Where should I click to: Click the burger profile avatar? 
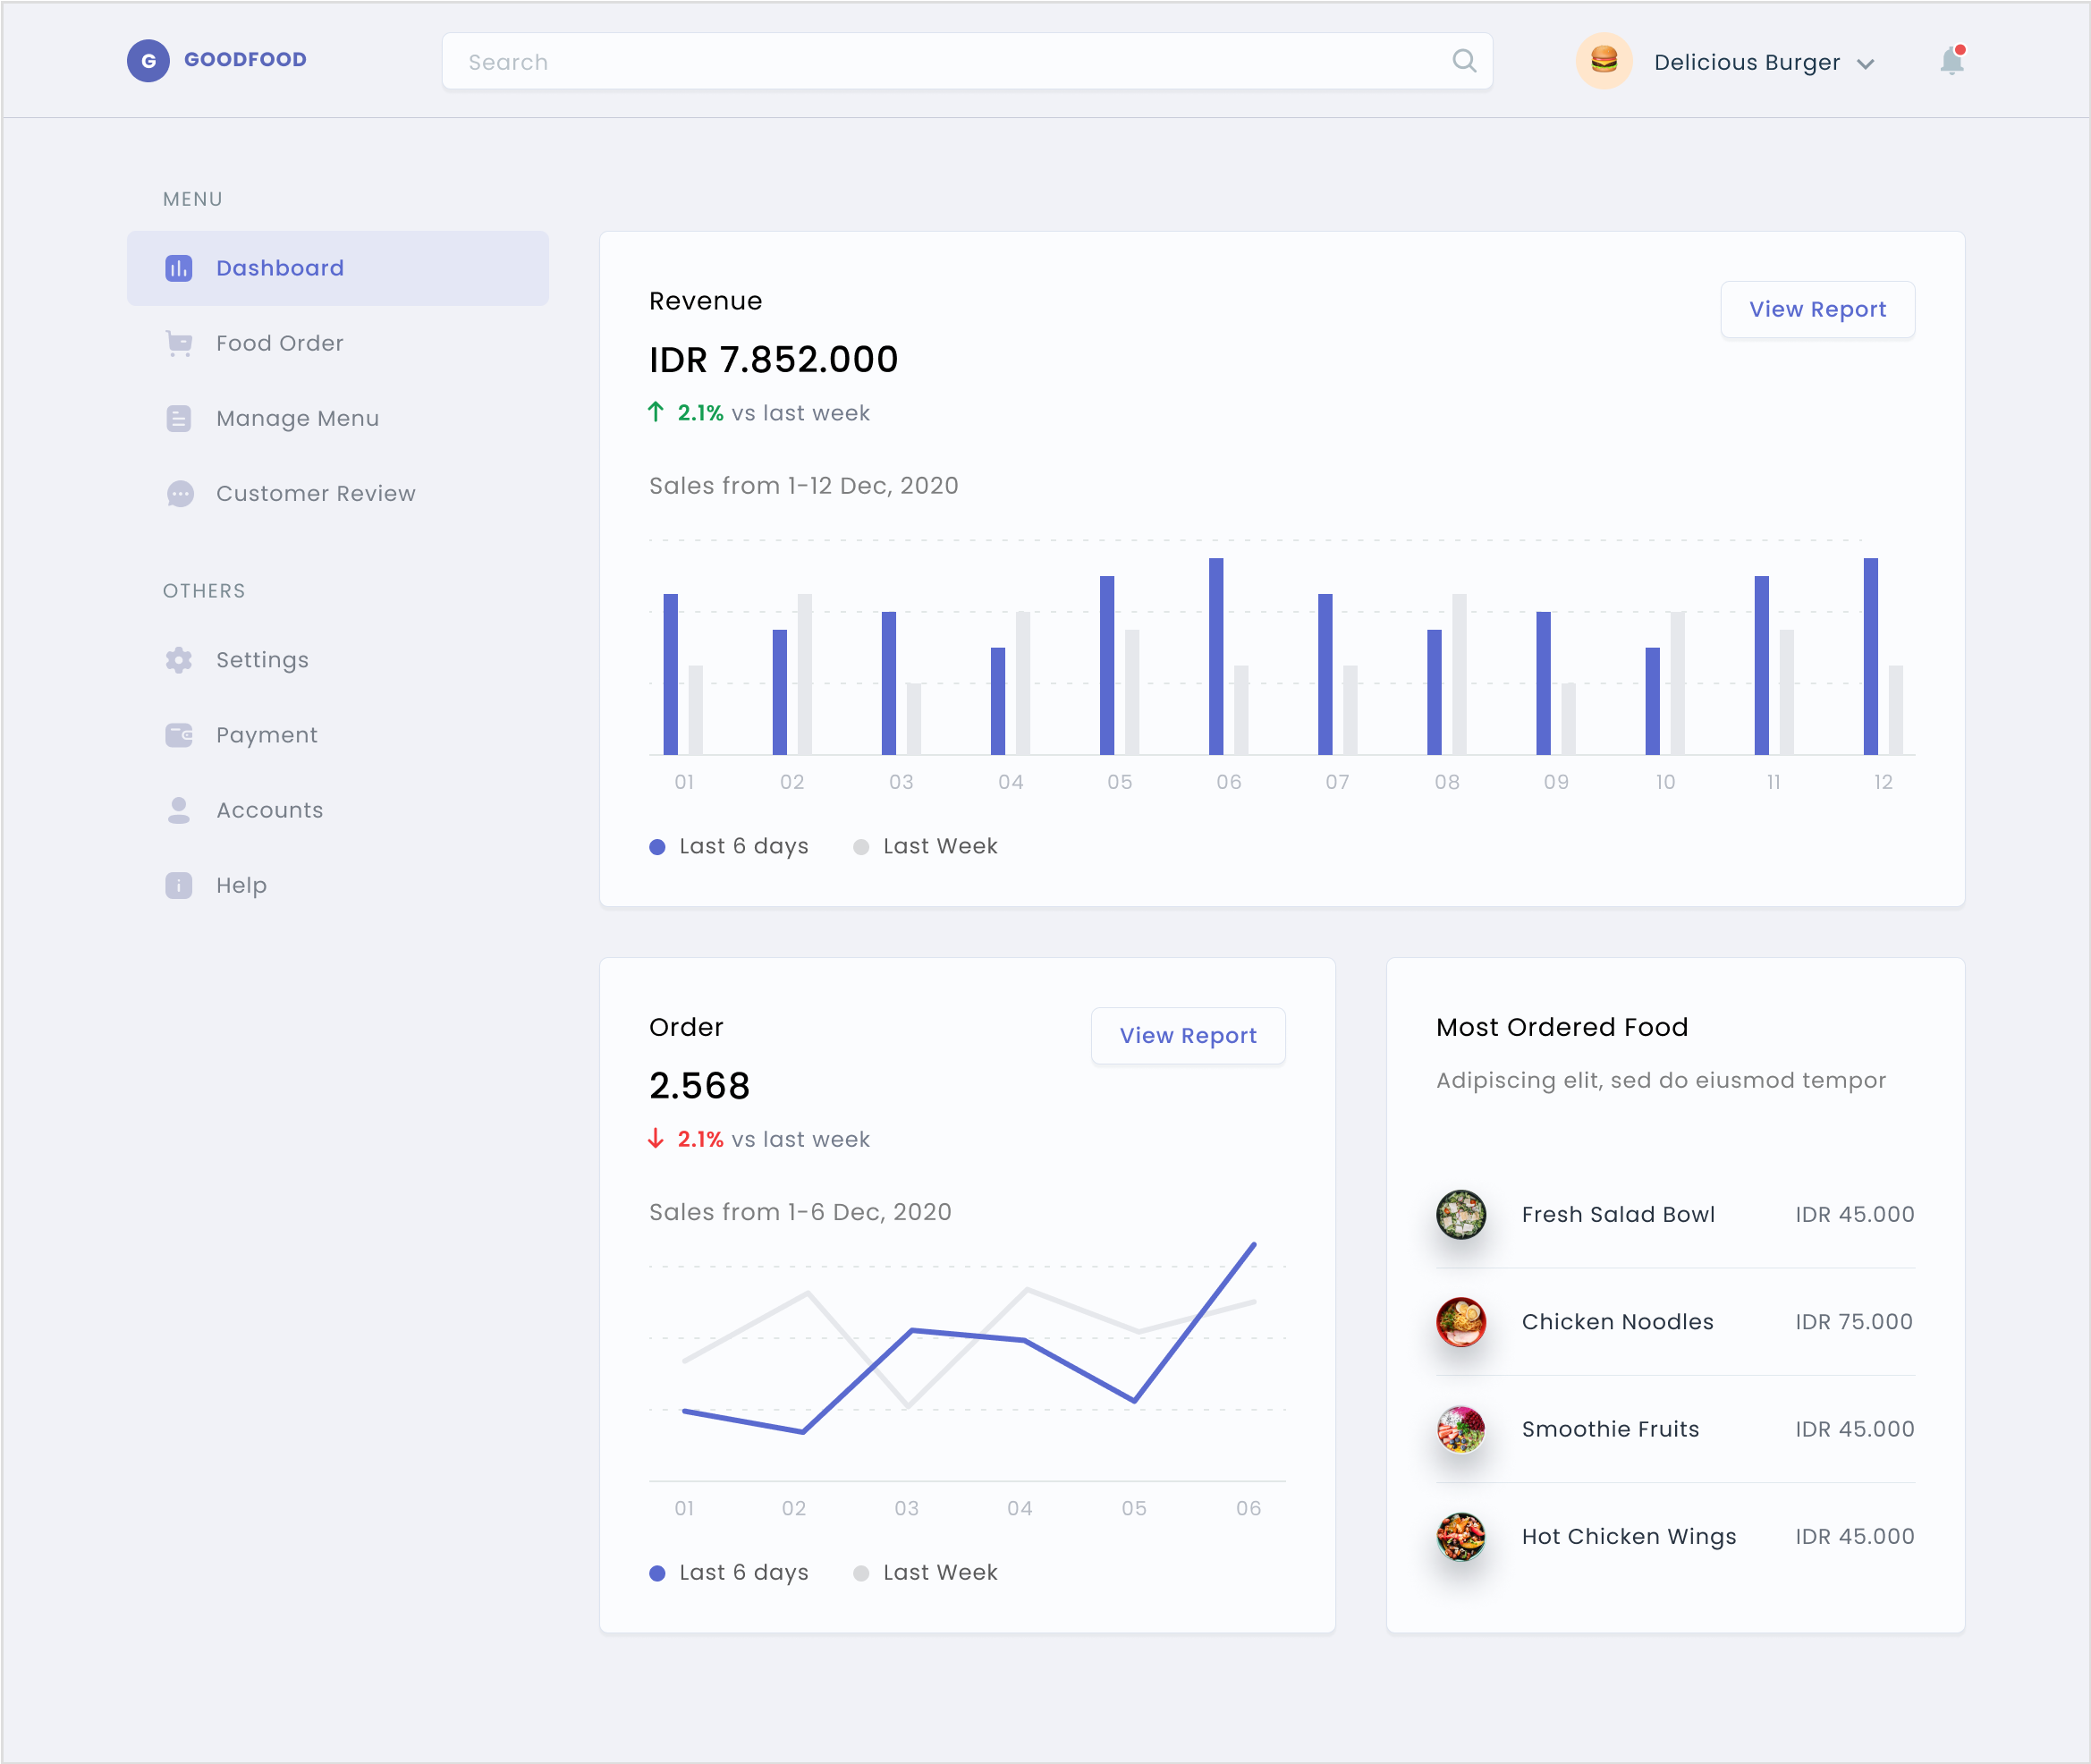[1604, 61]
